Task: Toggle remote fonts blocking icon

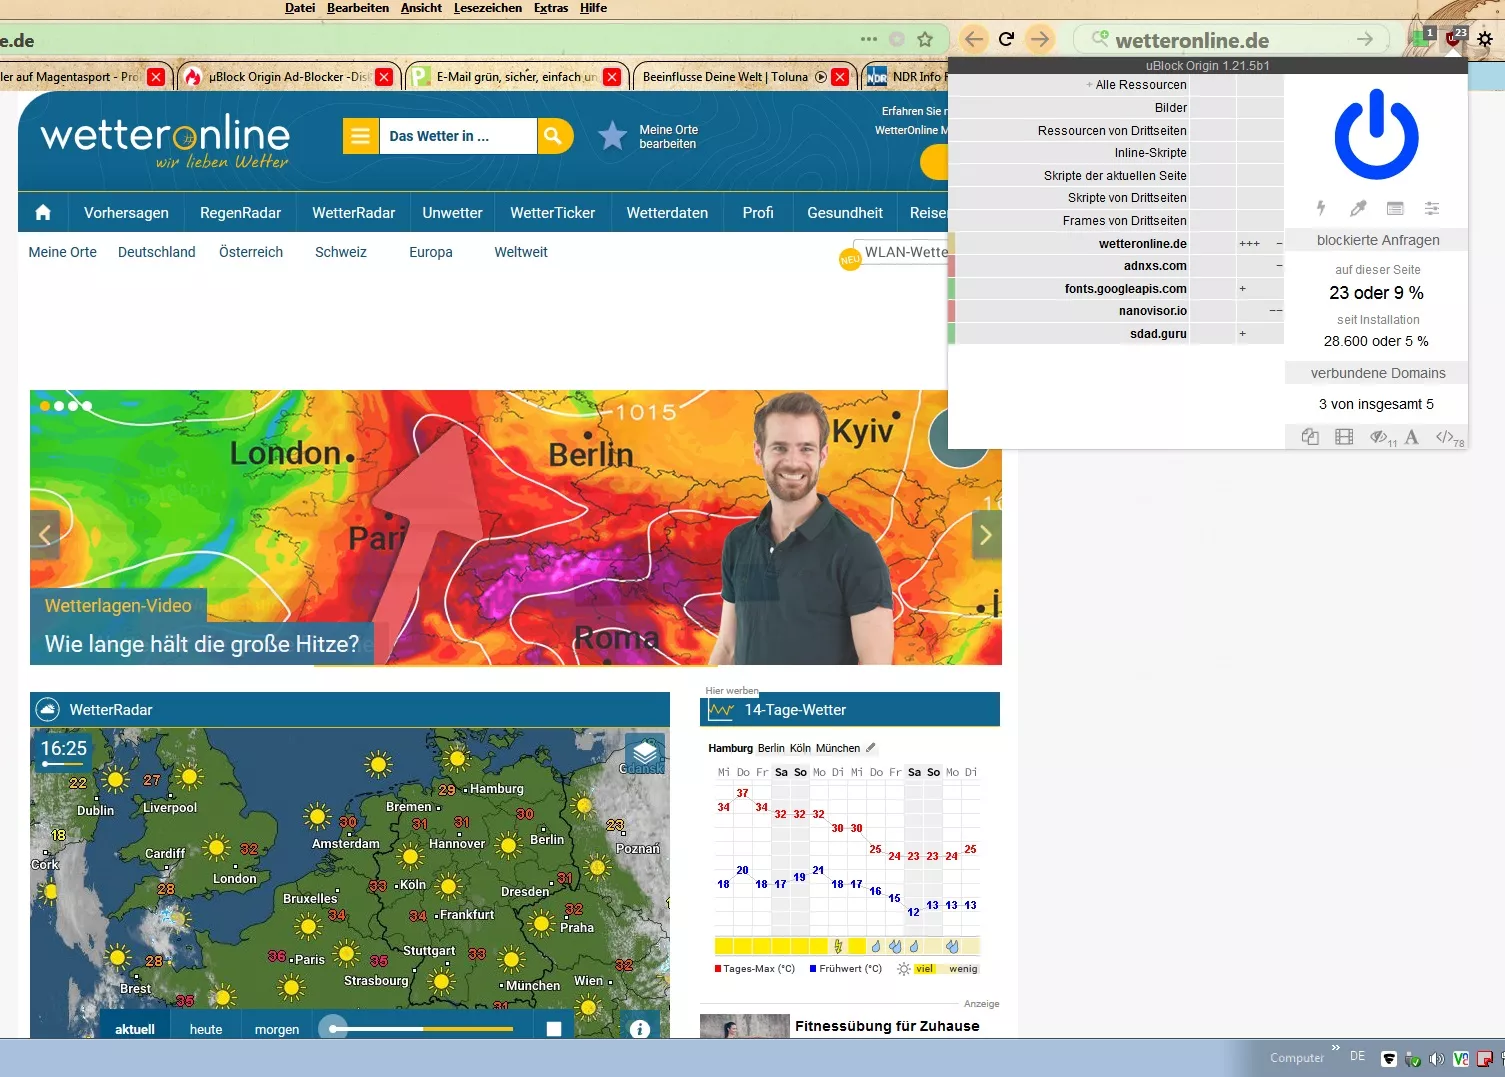Action: point(1411,437)
